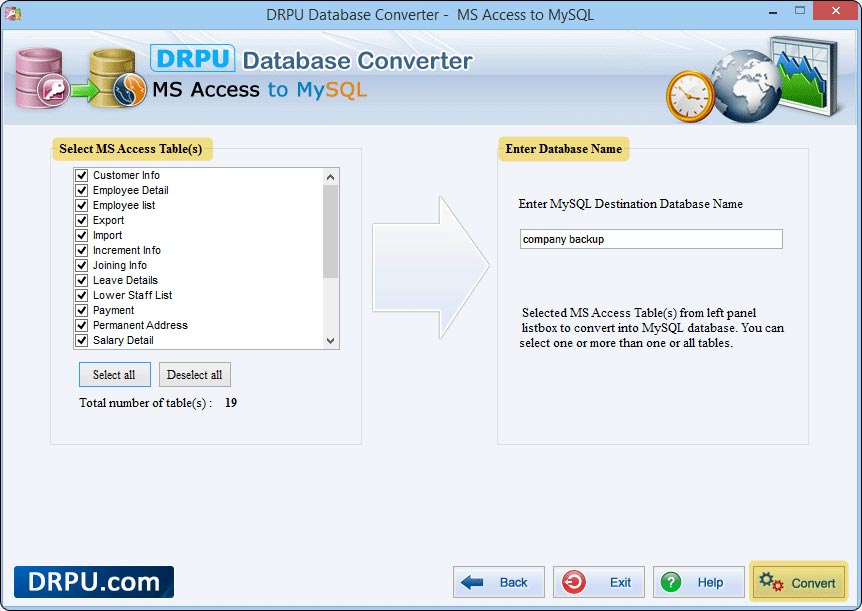
Task: Open the DRPU.com website banner
Action: (x=94, y=582)
